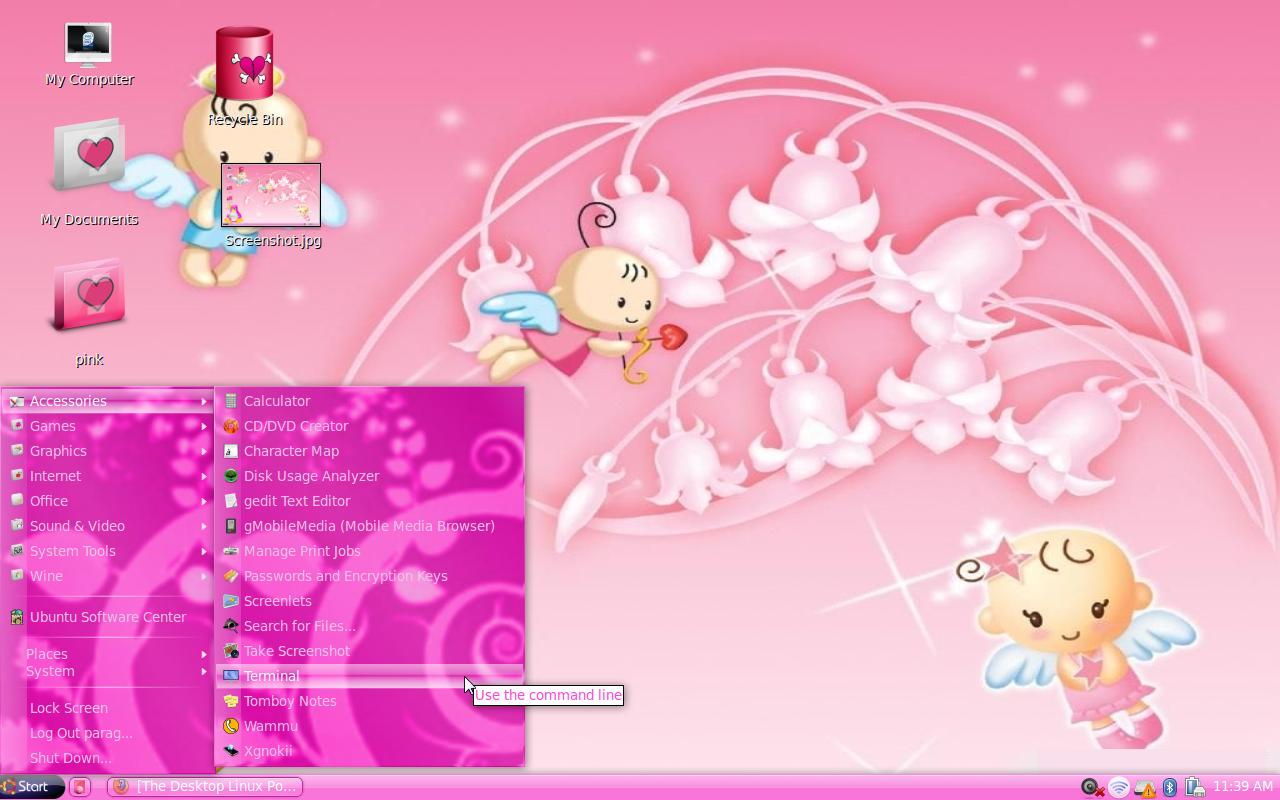Expand the Games submenu
The width and height of the screenshot is (1280, 800).
pyautogui.click(x=52, y=425)
